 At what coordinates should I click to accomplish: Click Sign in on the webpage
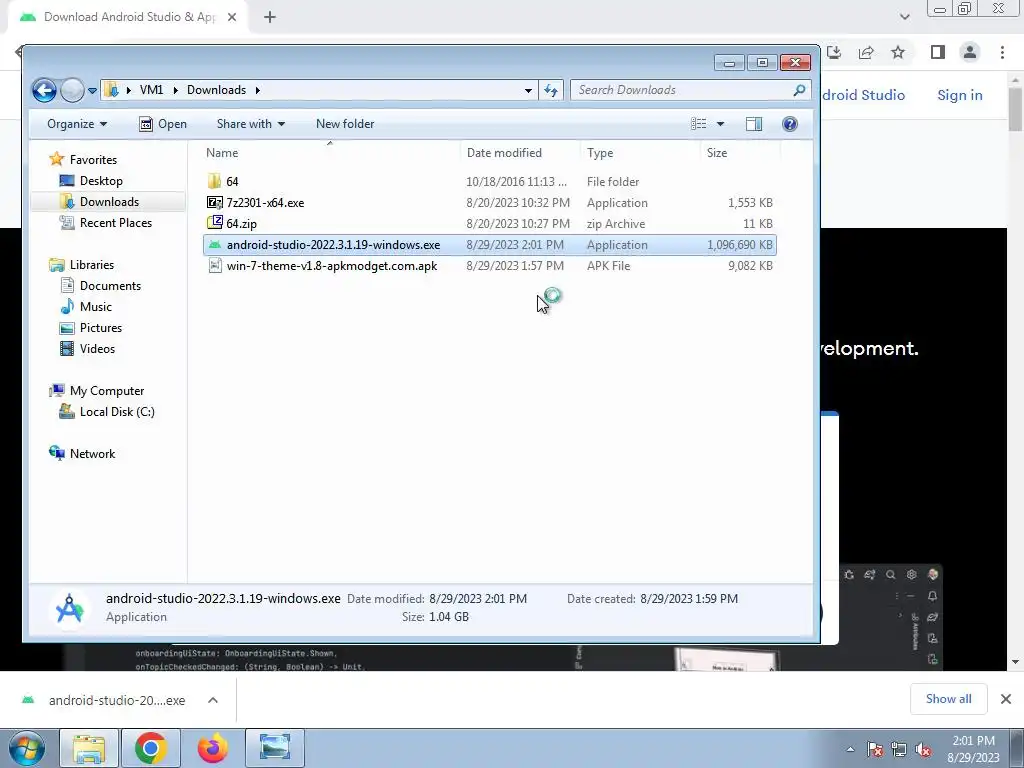[x=959, y=95]
